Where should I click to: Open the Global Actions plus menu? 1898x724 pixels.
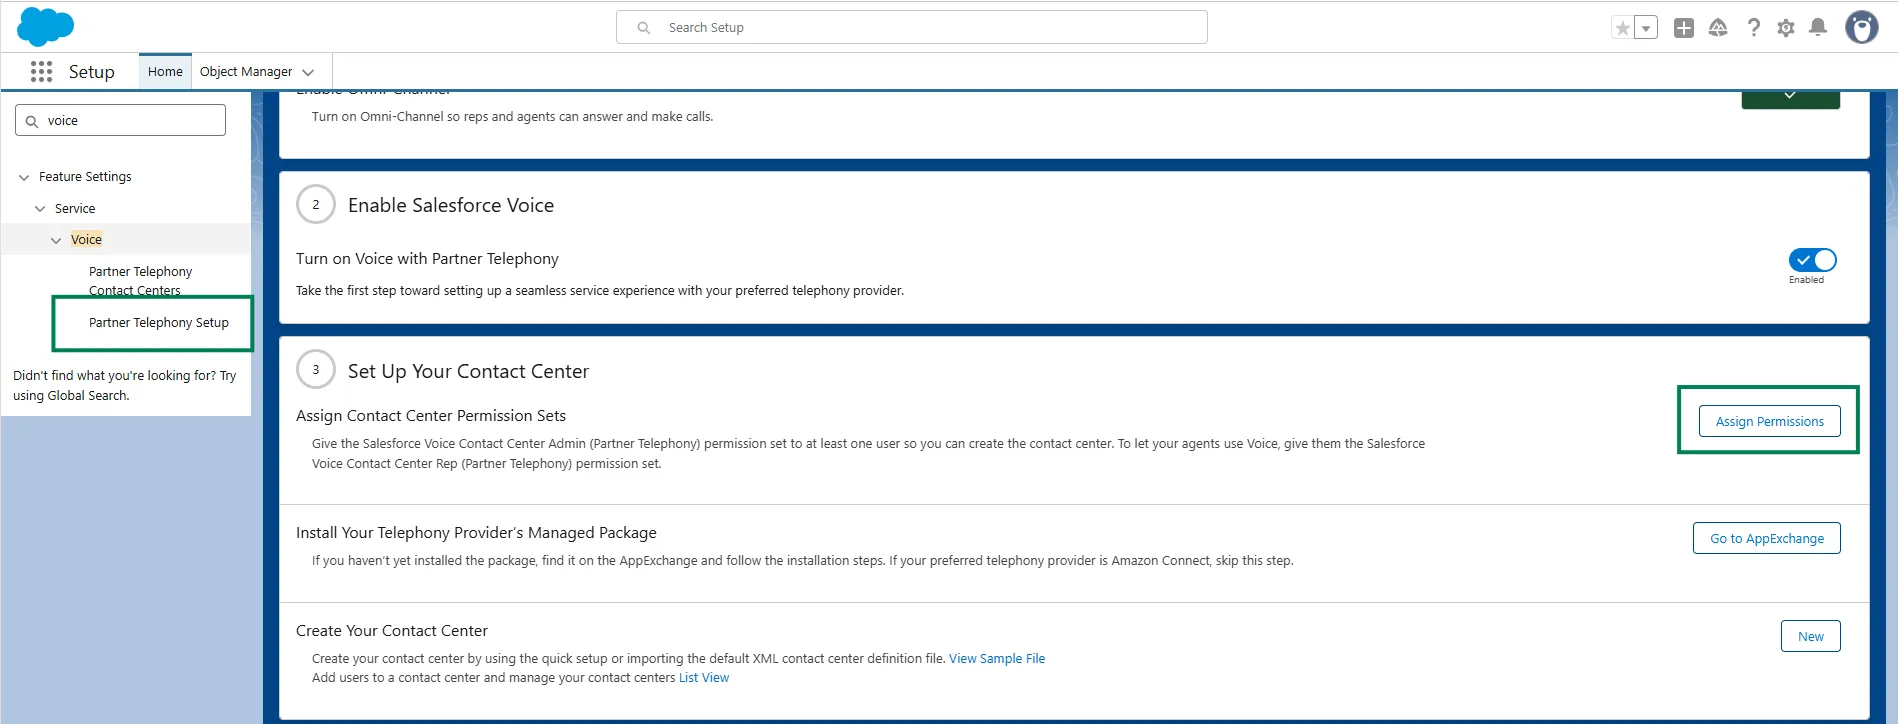(x=1684, y=28)
